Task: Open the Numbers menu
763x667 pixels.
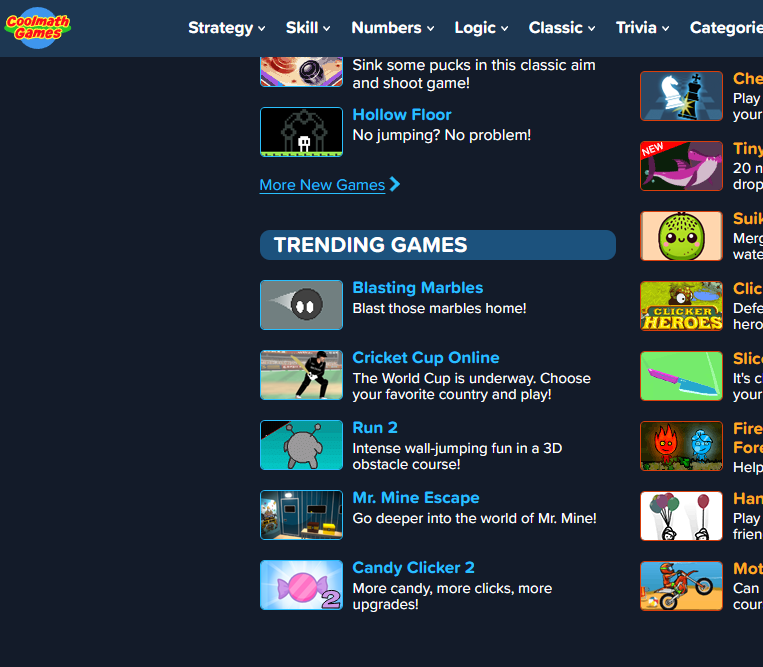Action: (393, 28)
